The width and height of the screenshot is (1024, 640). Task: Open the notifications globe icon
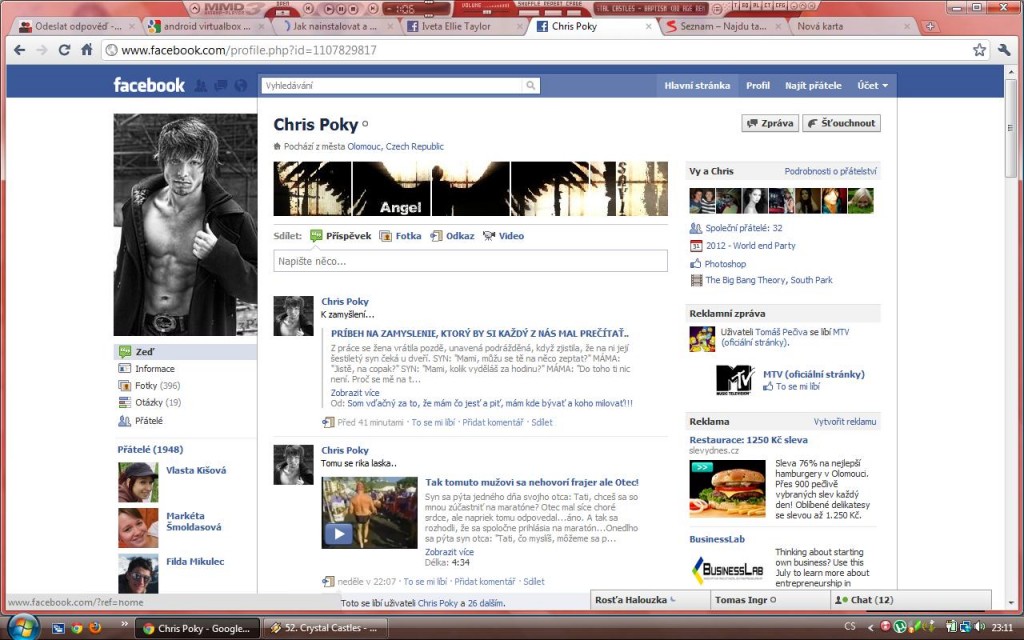point(241,86)
